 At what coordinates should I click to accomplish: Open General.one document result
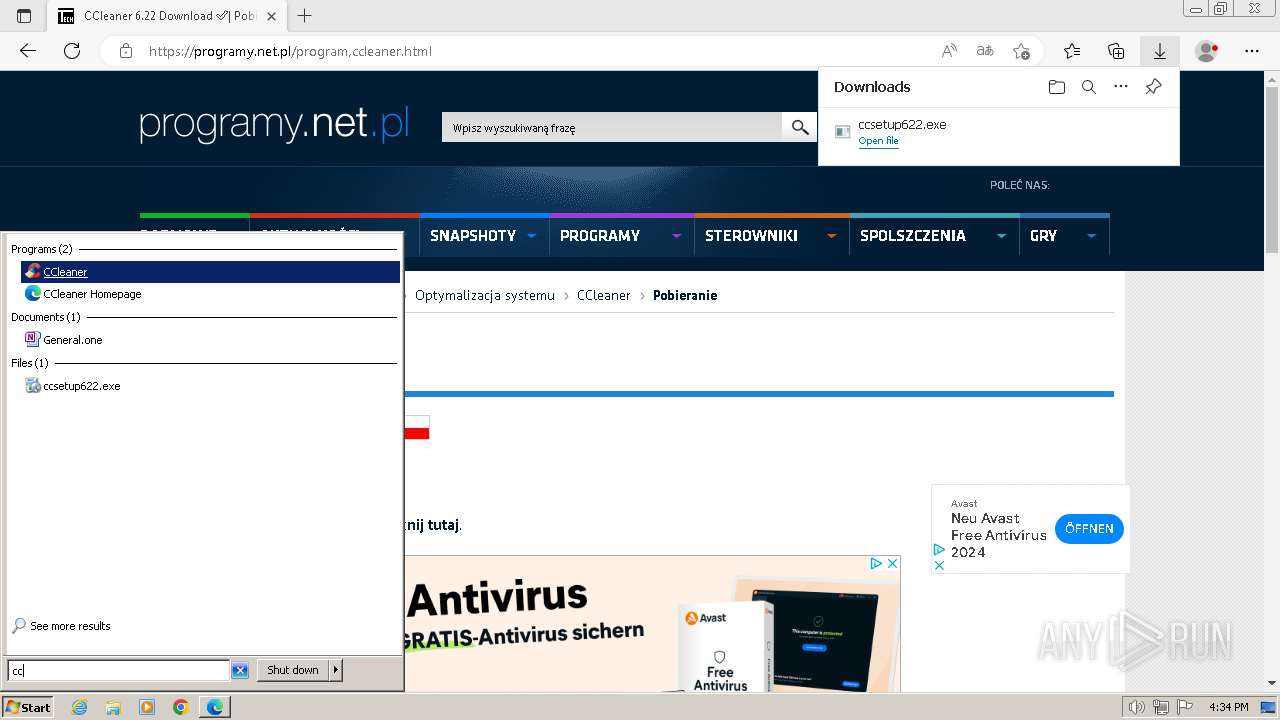pos(210,340)
